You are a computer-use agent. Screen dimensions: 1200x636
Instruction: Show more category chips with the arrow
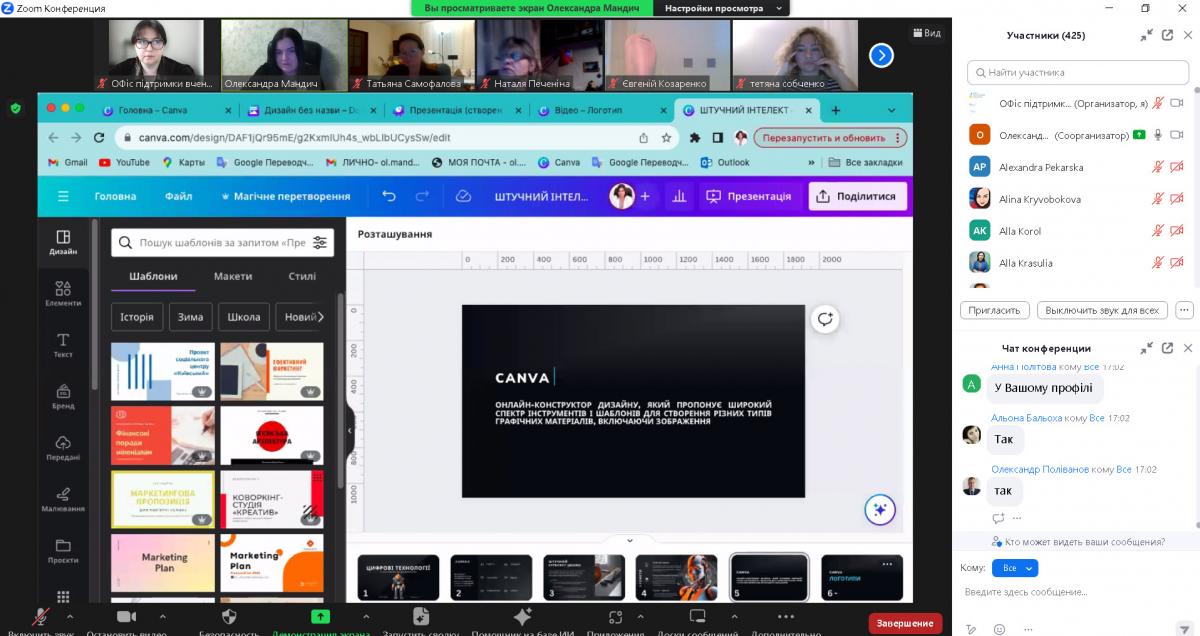[320, 317]
